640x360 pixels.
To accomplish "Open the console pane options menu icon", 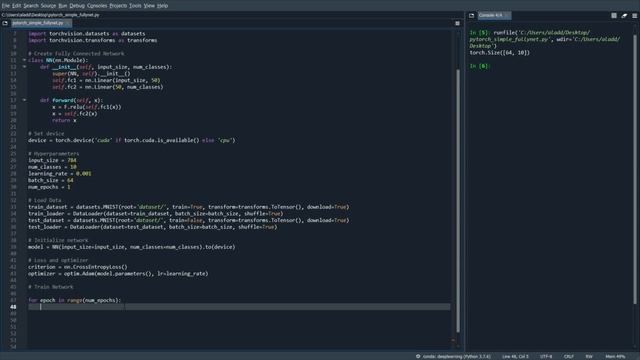I will point(634,16).
